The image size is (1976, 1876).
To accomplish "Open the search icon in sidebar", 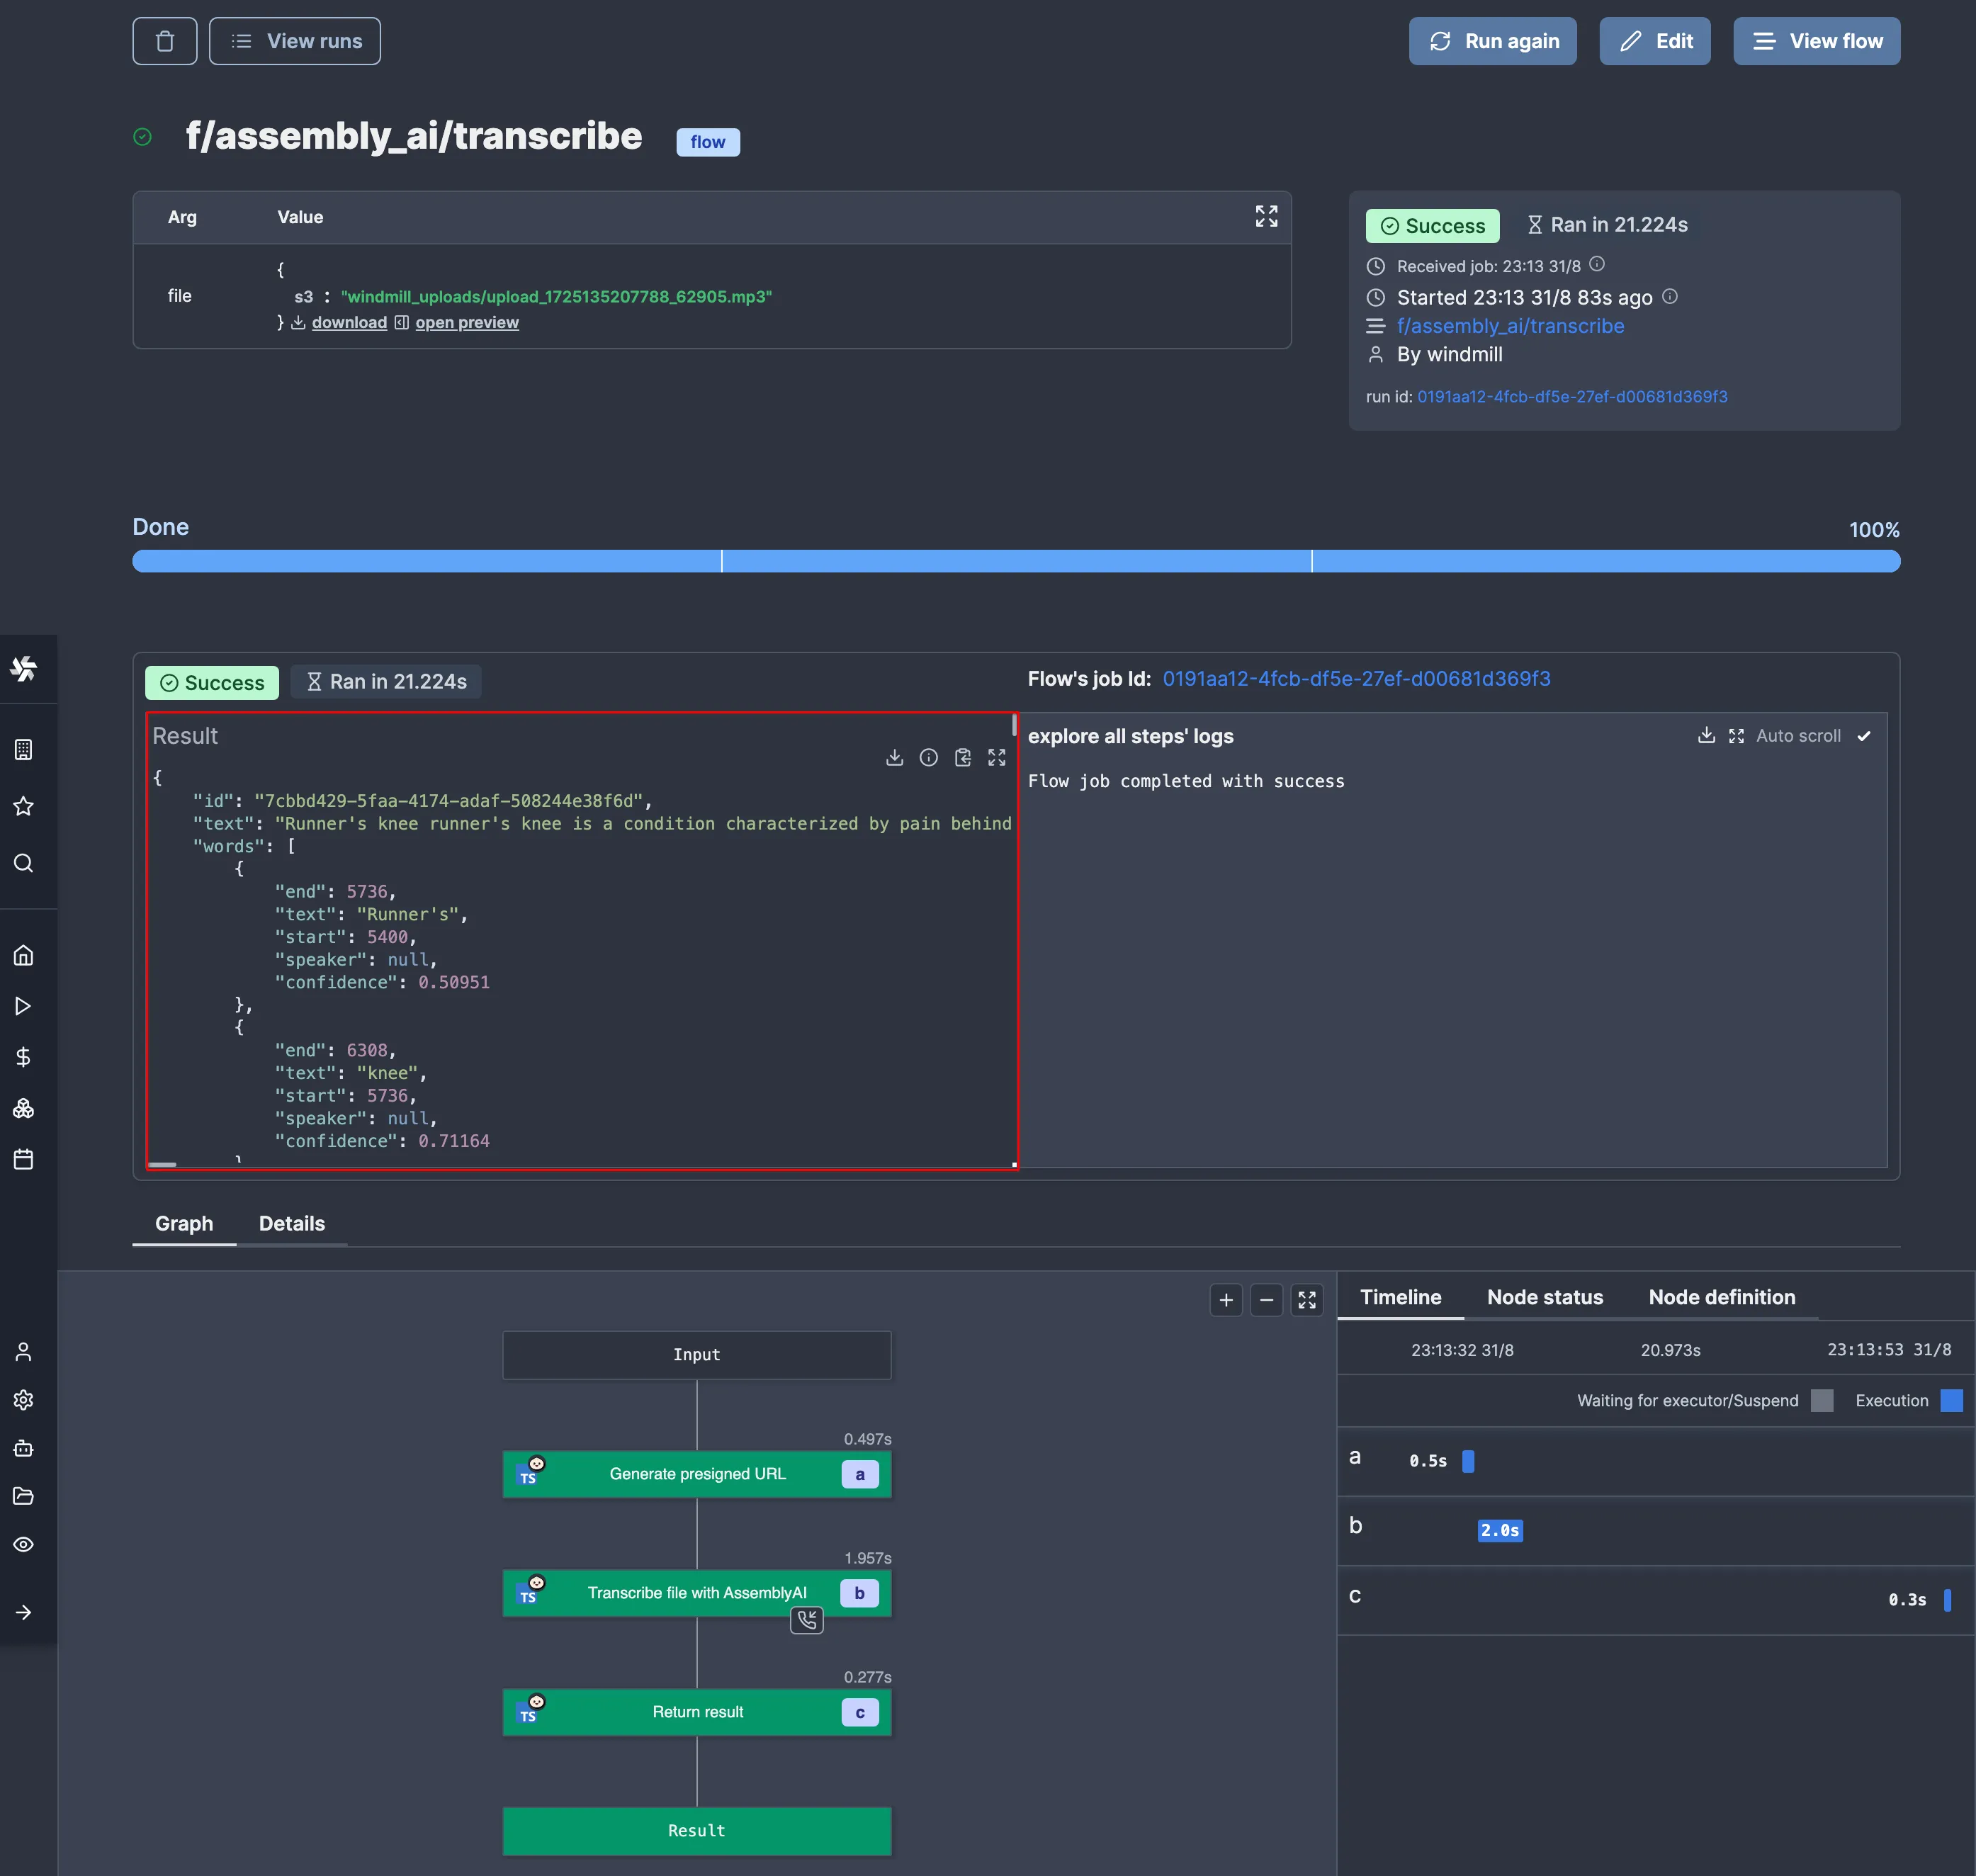I will (x=24, y=863).
